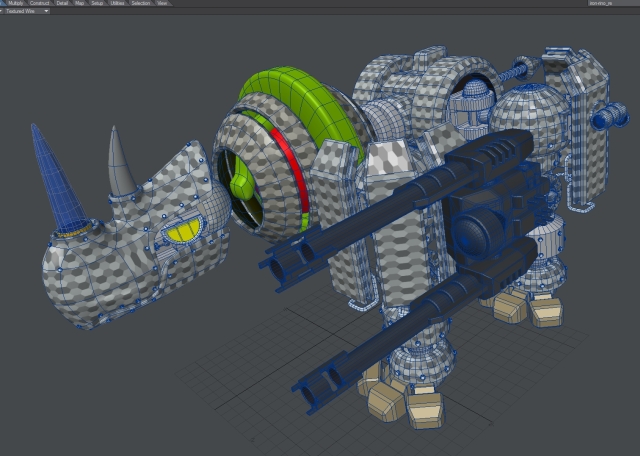640x456 pixels.
Task: Go to the Setup tab
Action: pos(97,3)
